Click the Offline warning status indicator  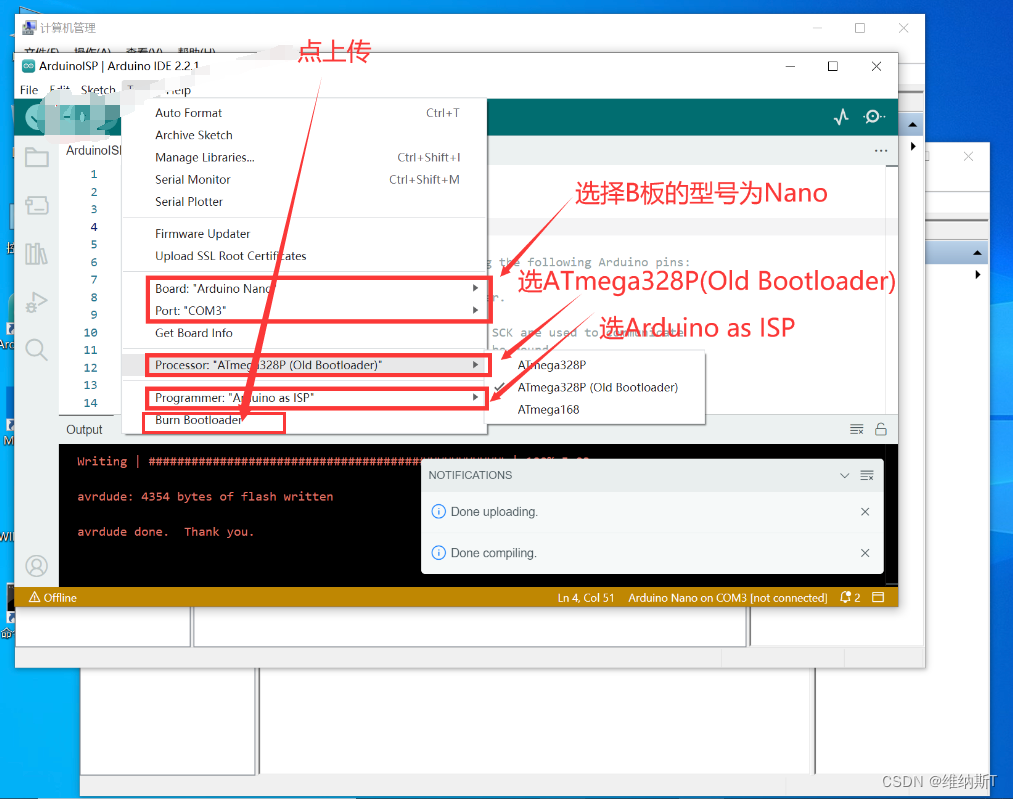pos(52,597)
